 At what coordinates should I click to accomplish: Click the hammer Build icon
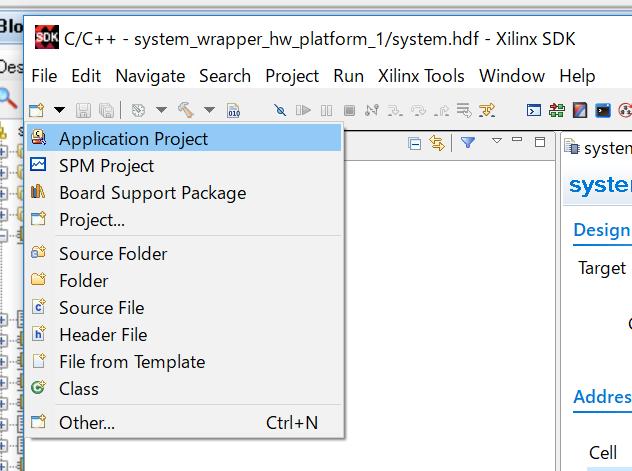click(x=186, y=110)
